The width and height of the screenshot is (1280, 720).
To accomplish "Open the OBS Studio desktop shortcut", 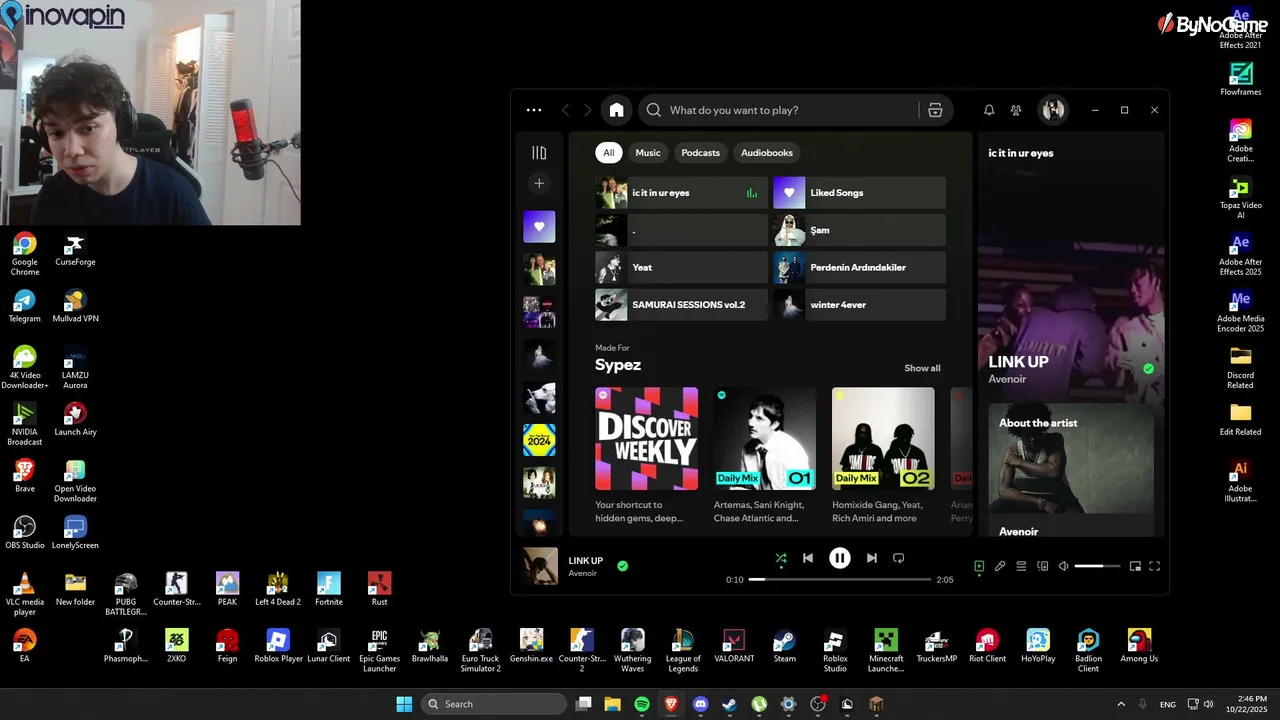I will point(25,532).
